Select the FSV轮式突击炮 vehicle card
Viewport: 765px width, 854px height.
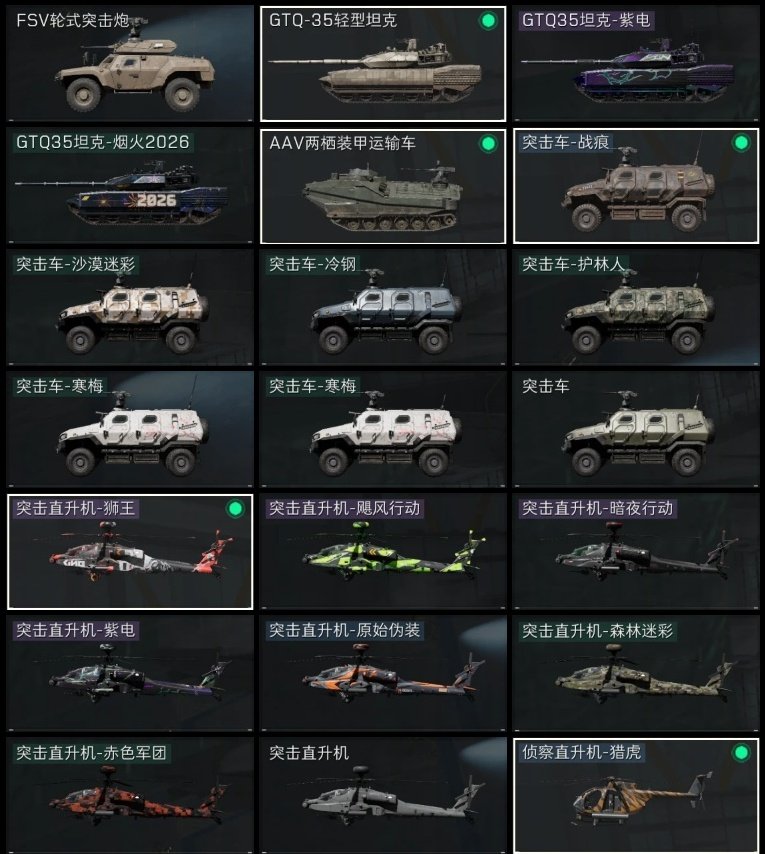pyautogui.click(x=130, y=64)
